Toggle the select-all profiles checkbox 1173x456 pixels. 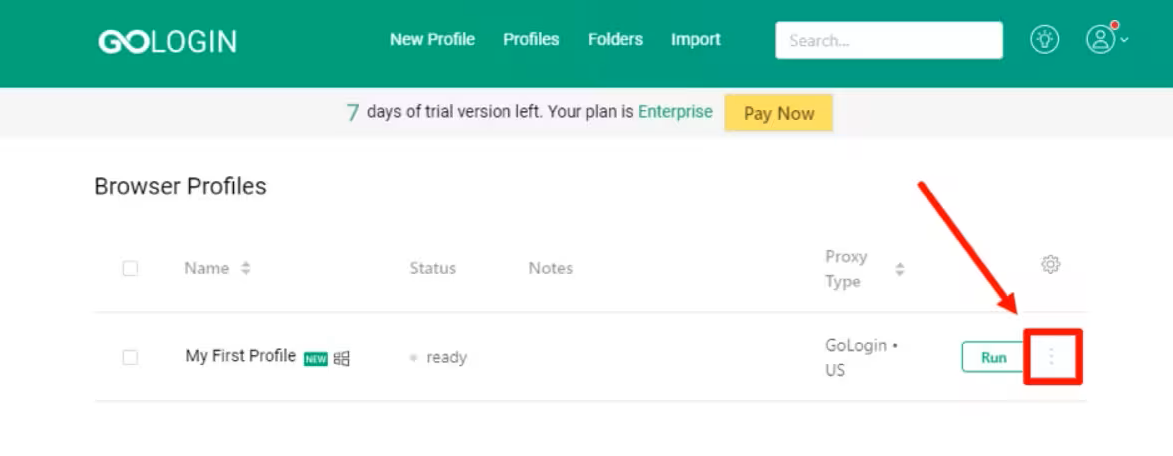[130, 268]
